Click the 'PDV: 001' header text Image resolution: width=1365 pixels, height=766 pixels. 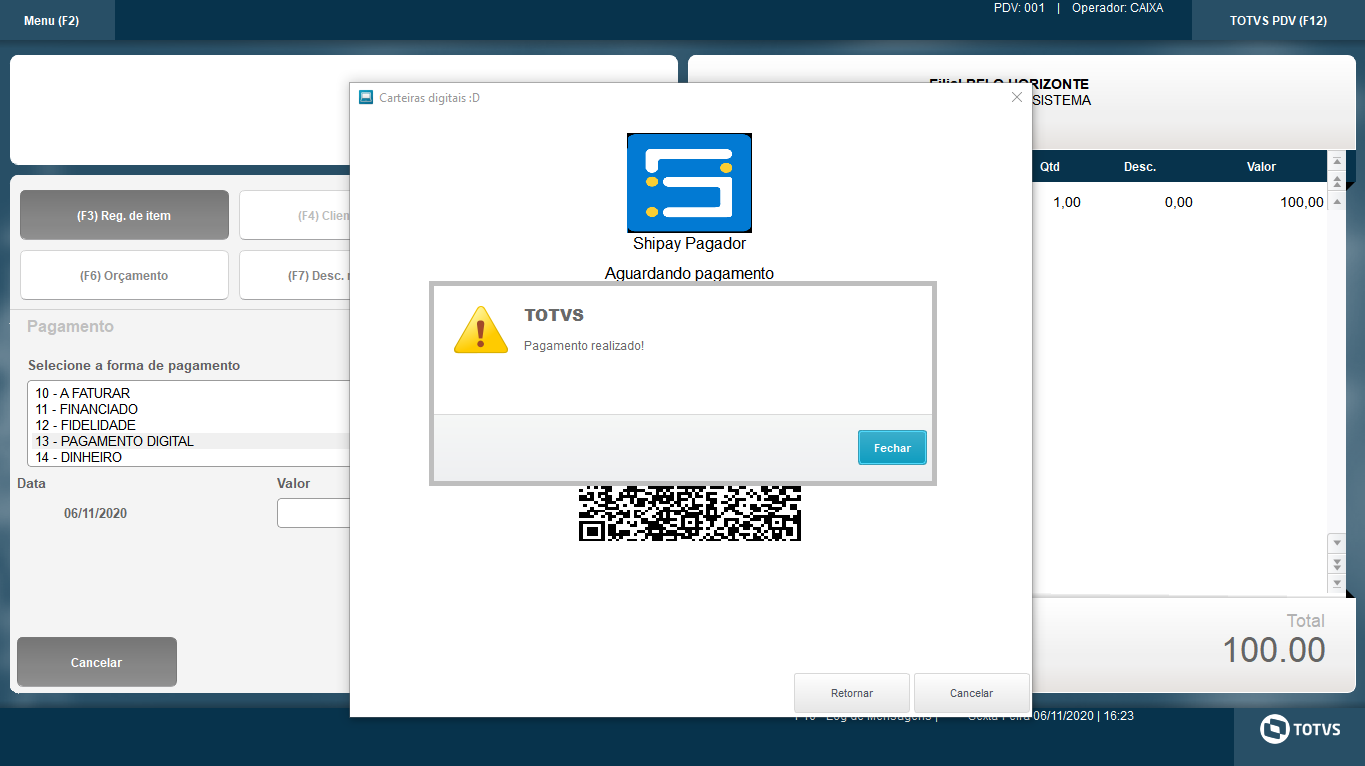click(x=1019, y=8)
